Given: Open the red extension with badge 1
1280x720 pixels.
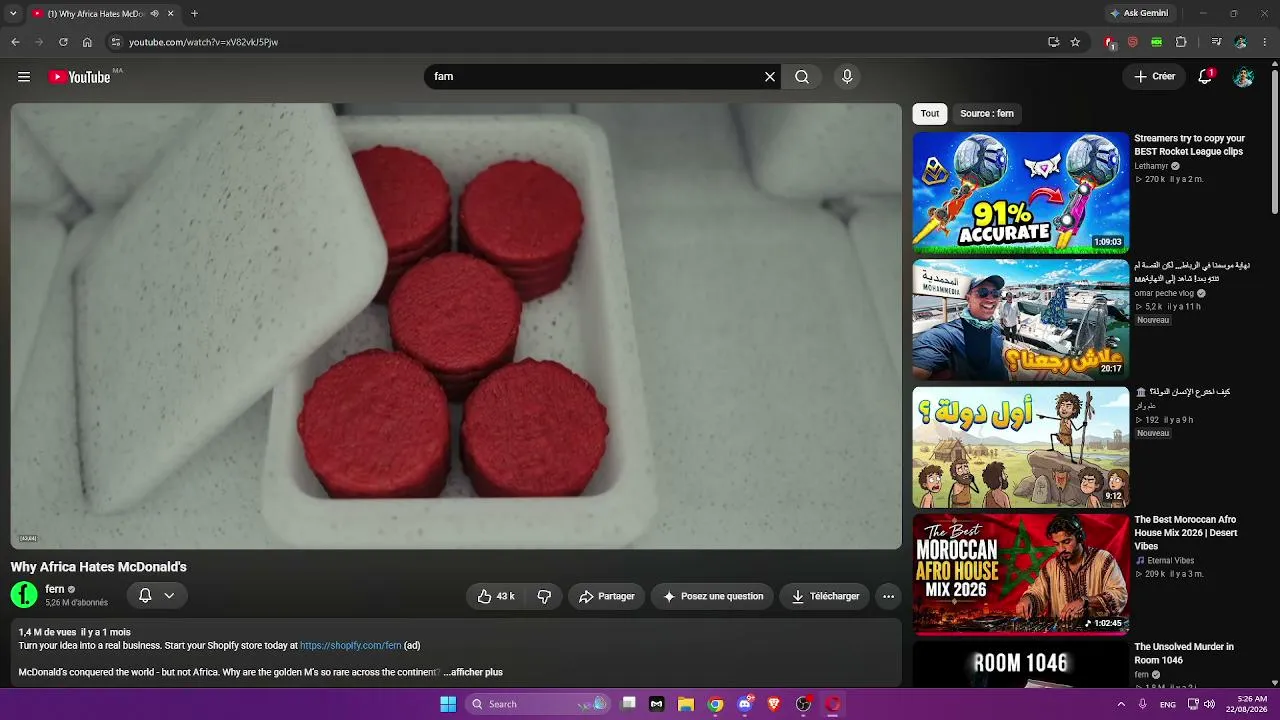Looking at the screenshot, I should coord(1109,42).
